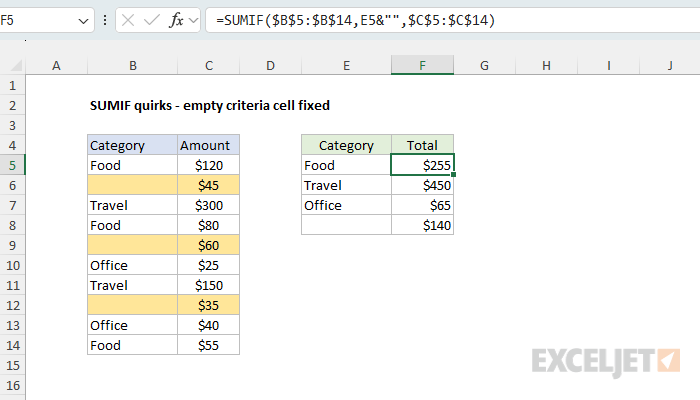700x400 pixels.
Task: Click 'Food' in the summary table column E
Action: point(346,165)
